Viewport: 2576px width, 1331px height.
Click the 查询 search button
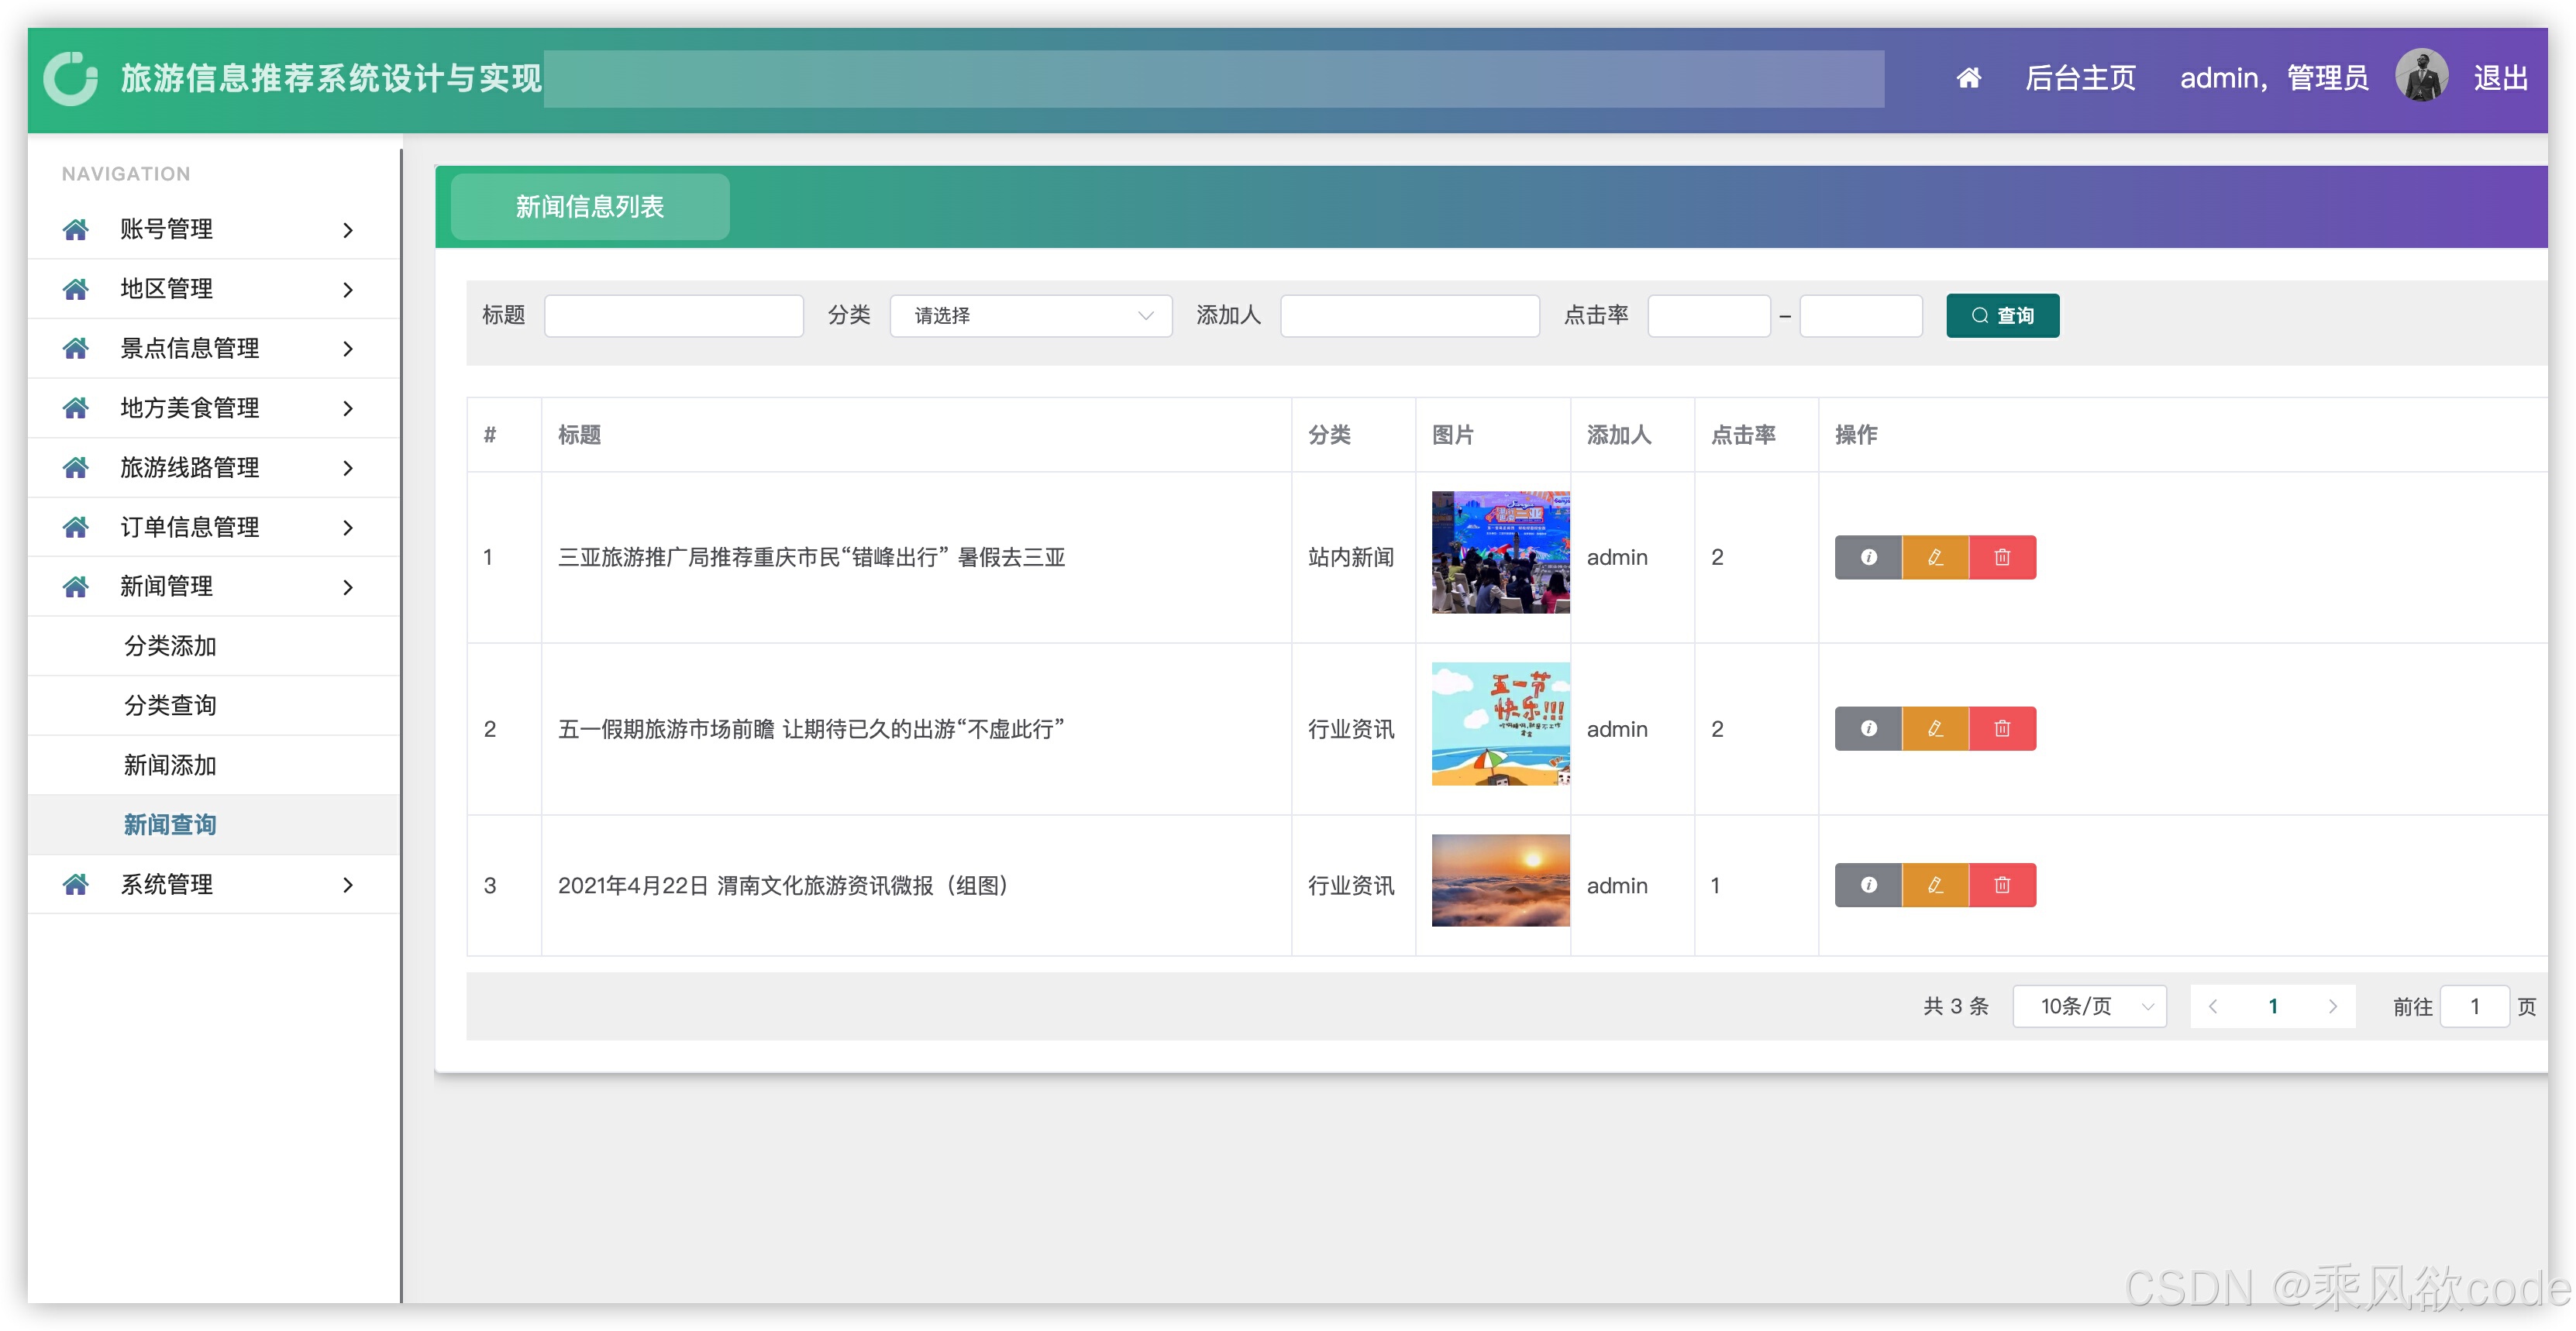coord(2002,315)
